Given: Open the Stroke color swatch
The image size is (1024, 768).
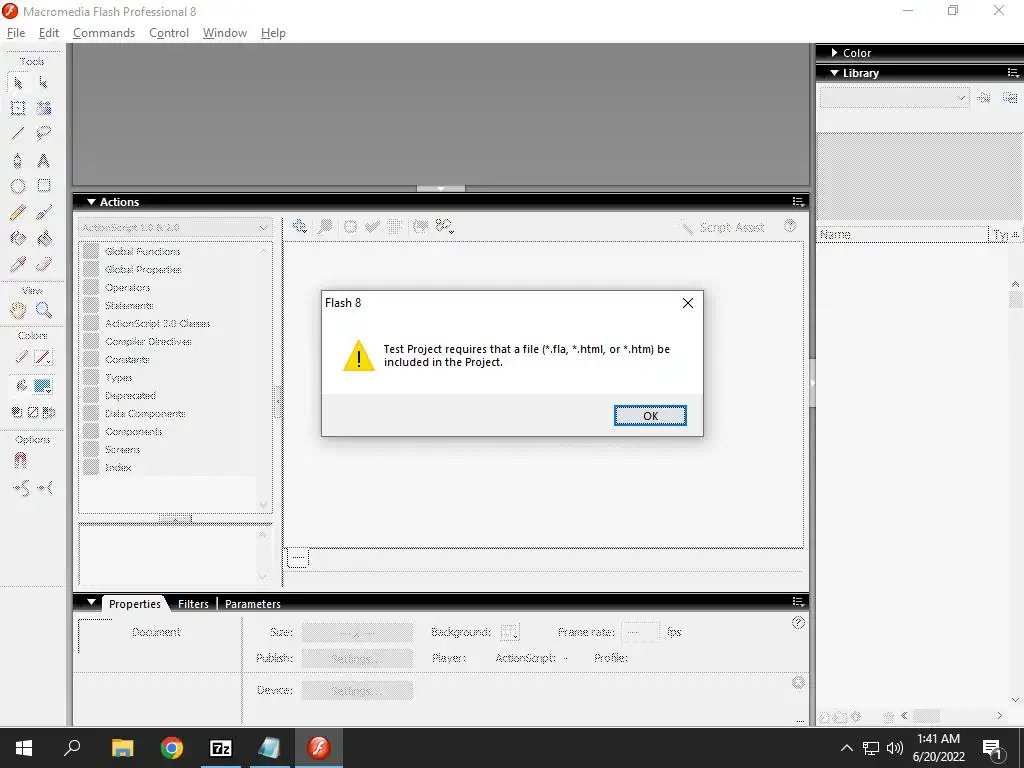Looking at the screenshot, I should pyautogui.click(x=43, y=357).
